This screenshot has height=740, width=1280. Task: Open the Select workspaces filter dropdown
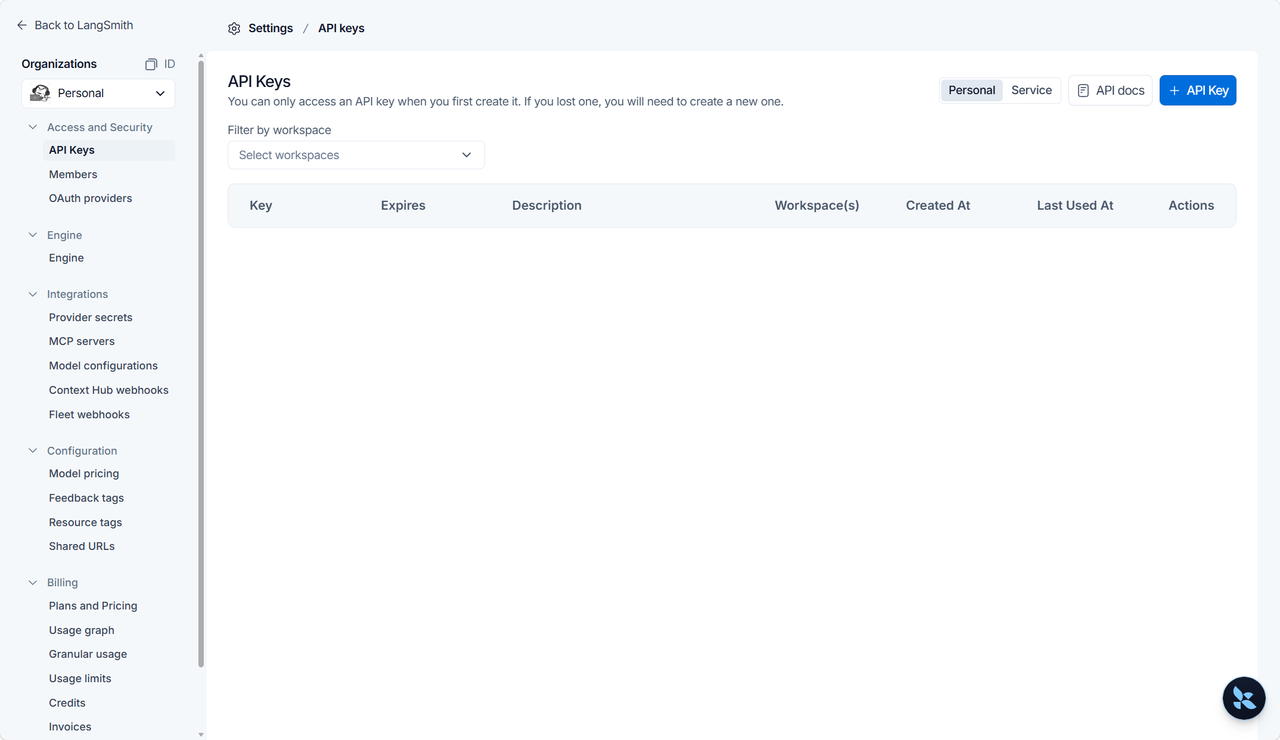tap(356, 155)
